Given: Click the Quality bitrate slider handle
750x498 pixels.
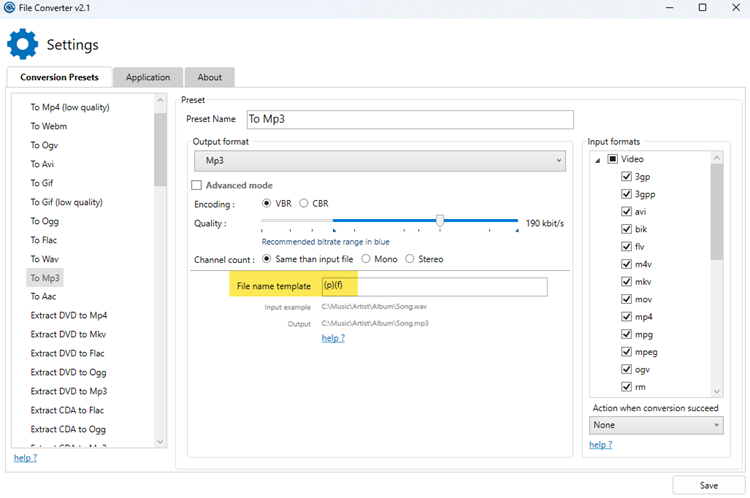Looking at the screenshot, I should 439,221.
